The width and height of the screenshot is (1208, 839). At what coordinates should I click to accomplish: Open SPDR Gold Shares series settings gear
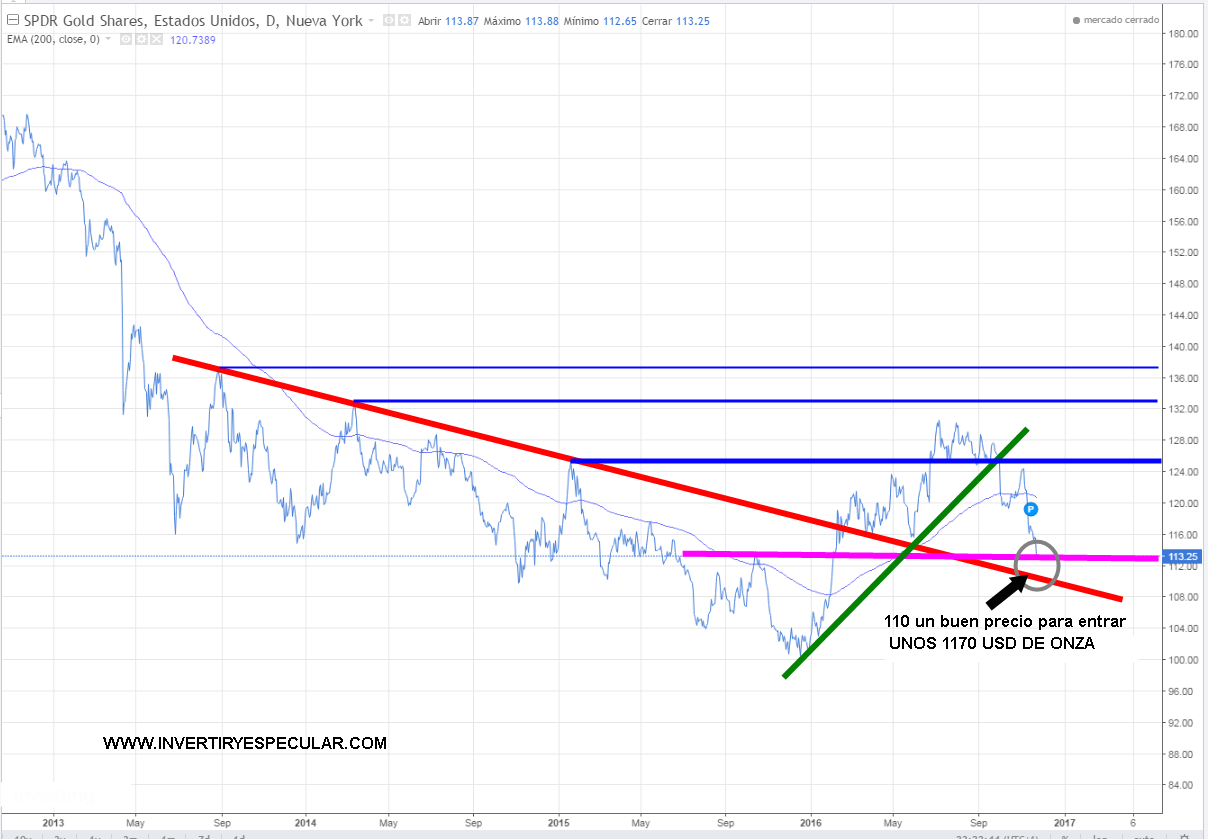(x=403, y=20)
